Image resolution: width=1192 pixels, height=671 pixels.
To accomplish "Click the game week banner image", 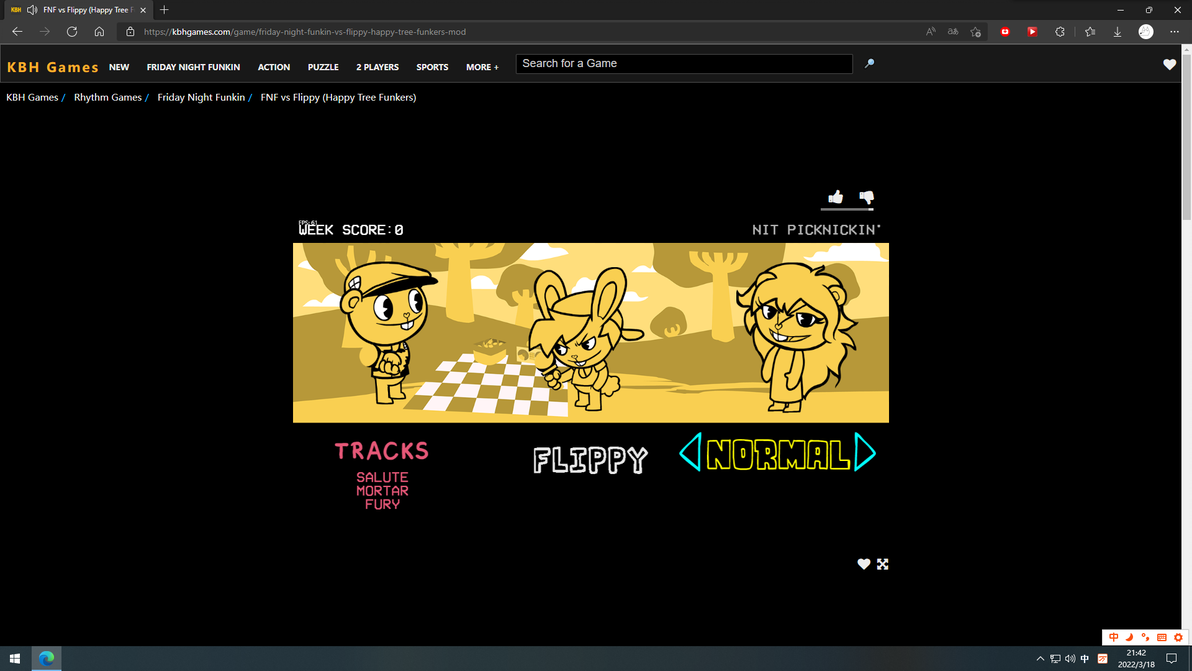I will 591,333.
